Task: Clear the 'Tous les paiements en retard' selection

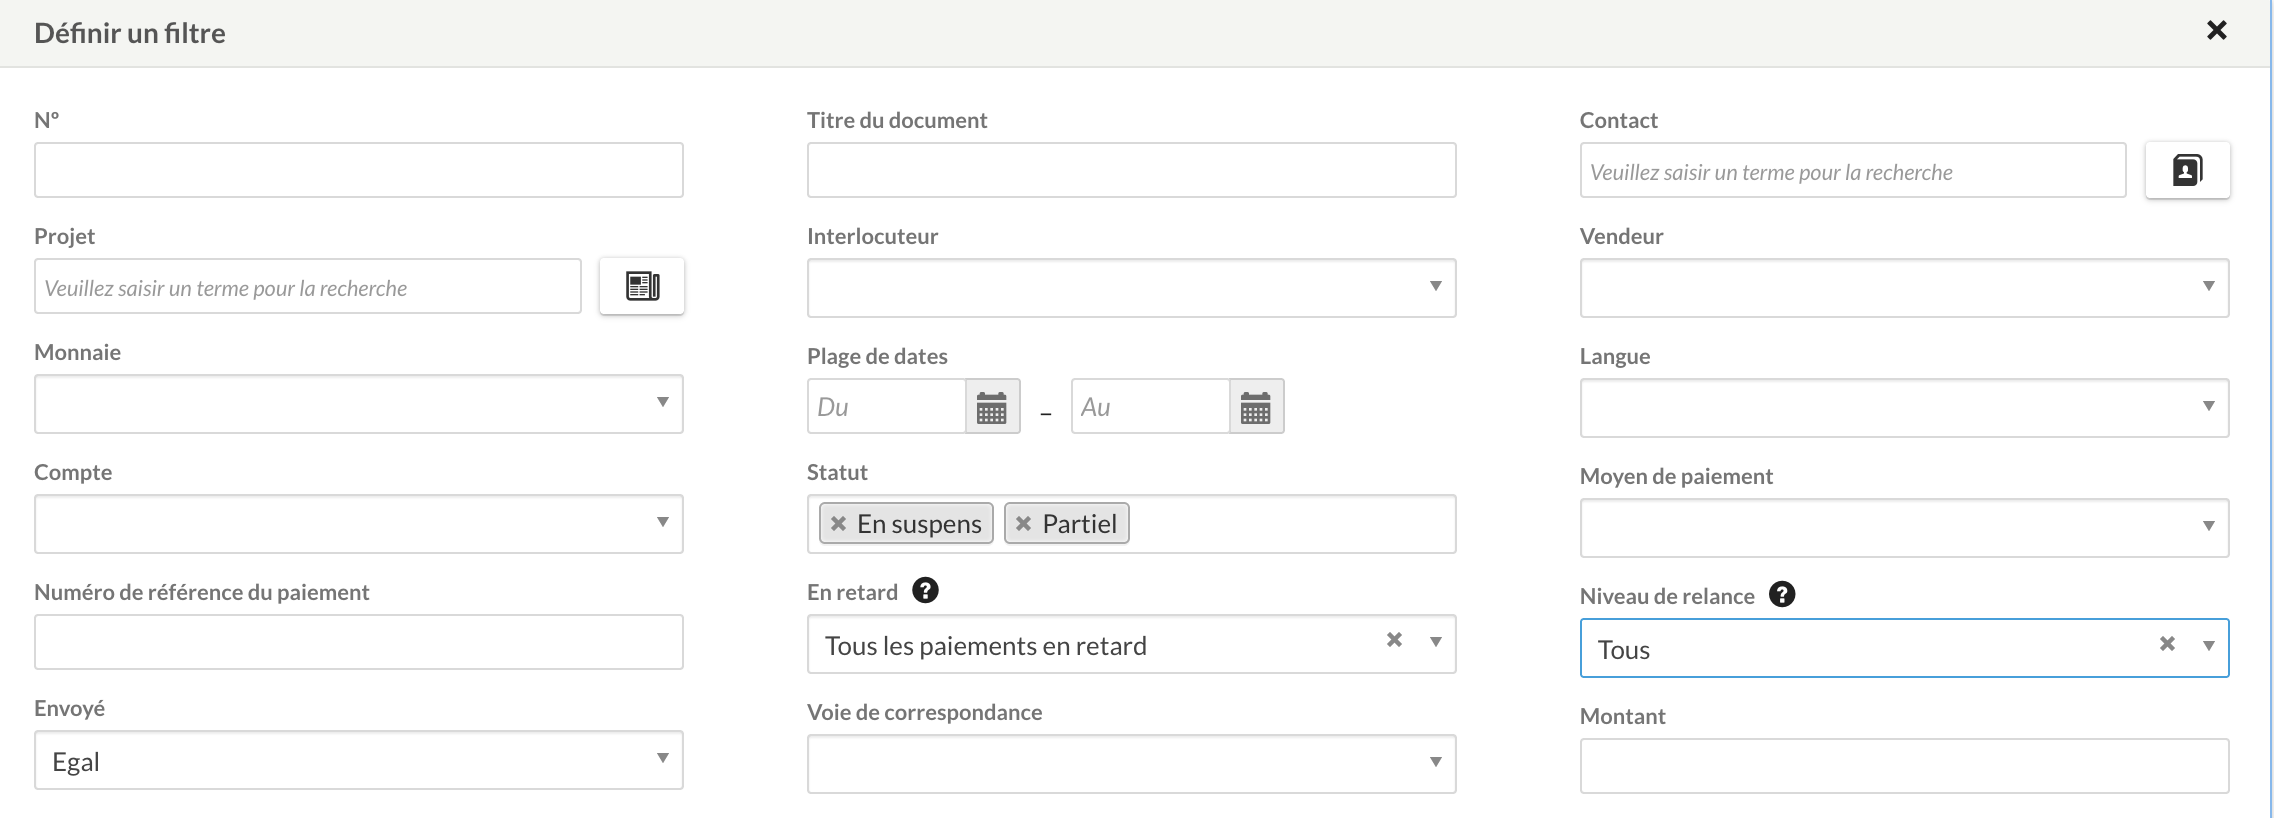Action: pos(1394,640)
